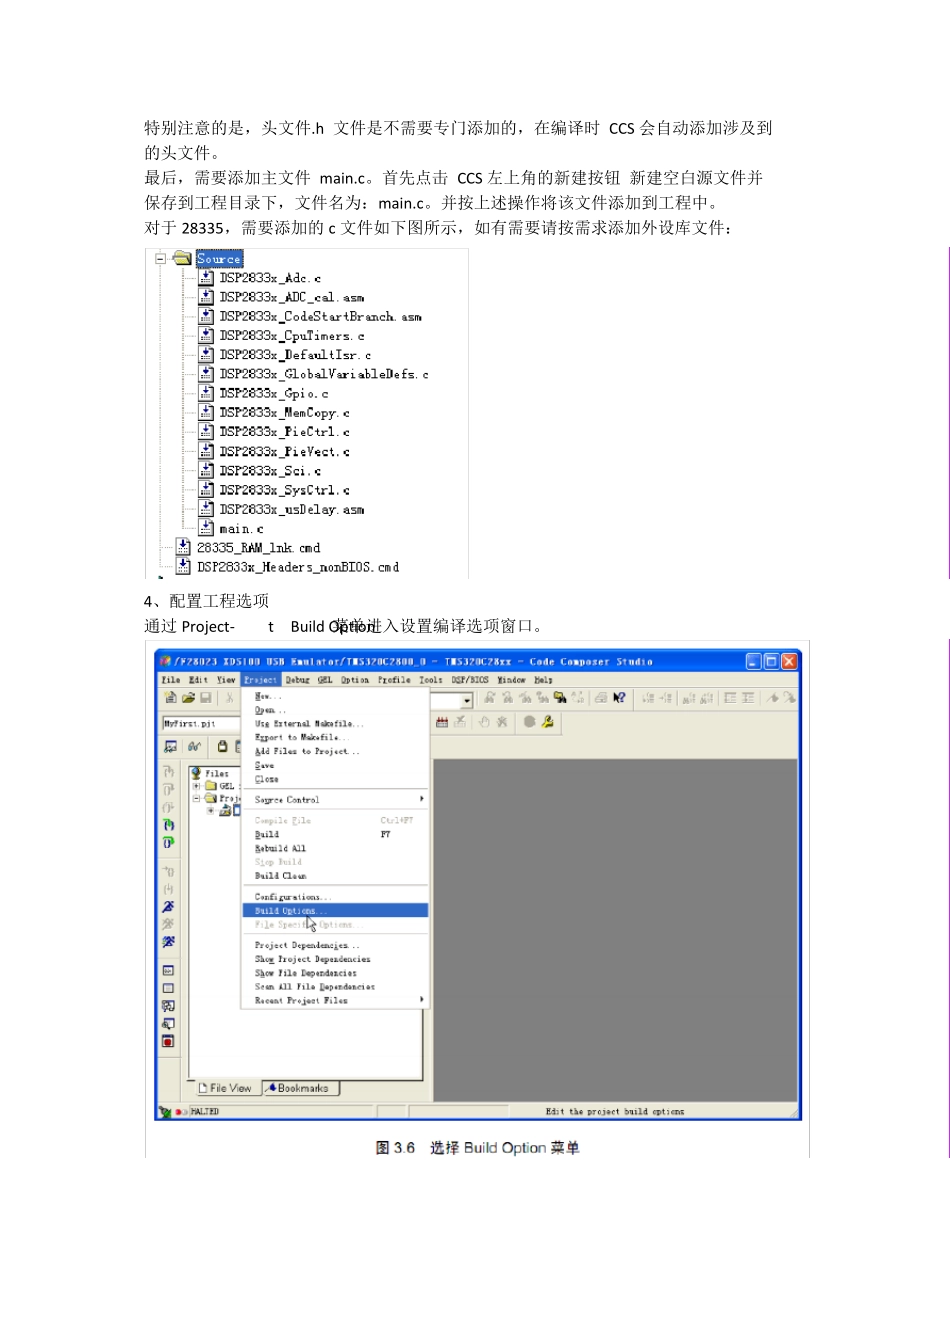The height and width of the screenshot is (1344, 950).
Task: Open the View menu
Action: point(227,680)
